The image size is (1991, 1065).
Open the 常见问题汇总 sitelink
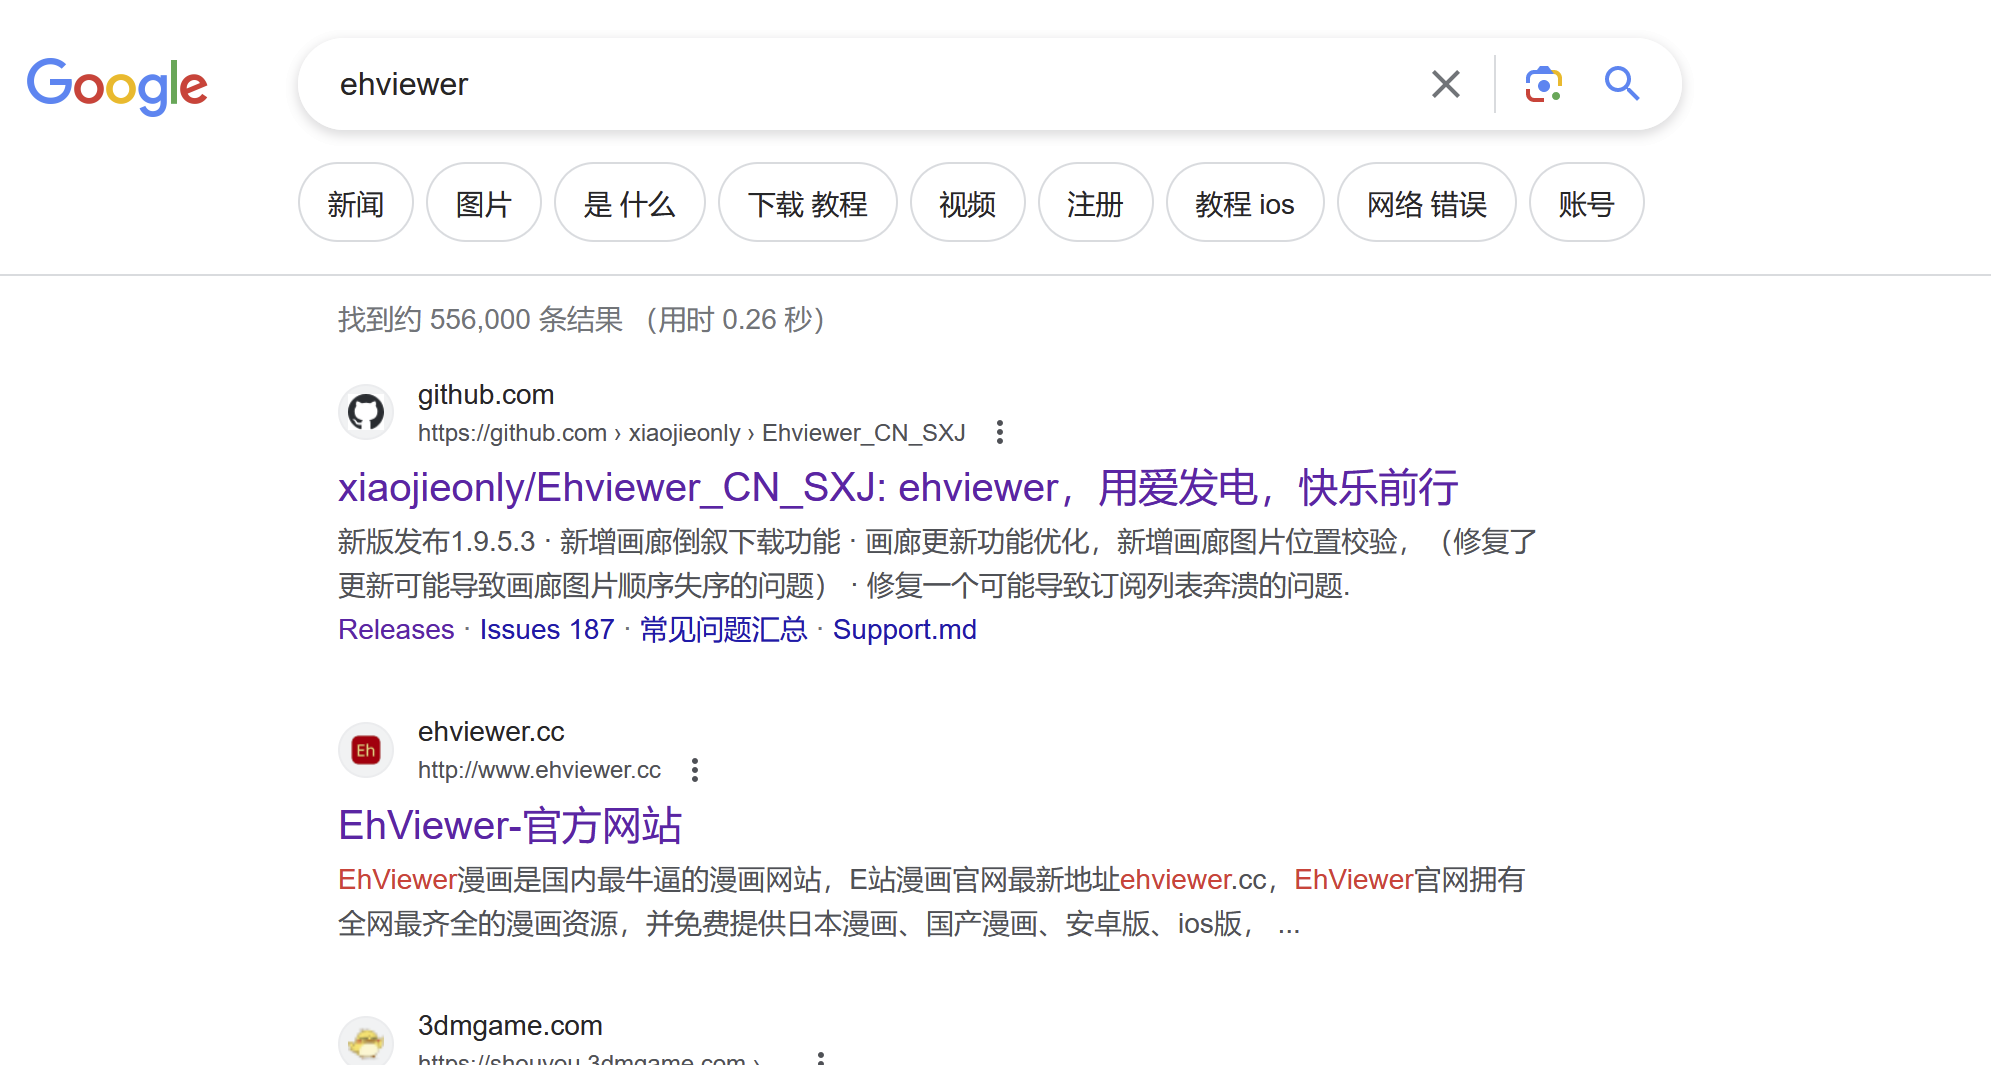(723, 629)
